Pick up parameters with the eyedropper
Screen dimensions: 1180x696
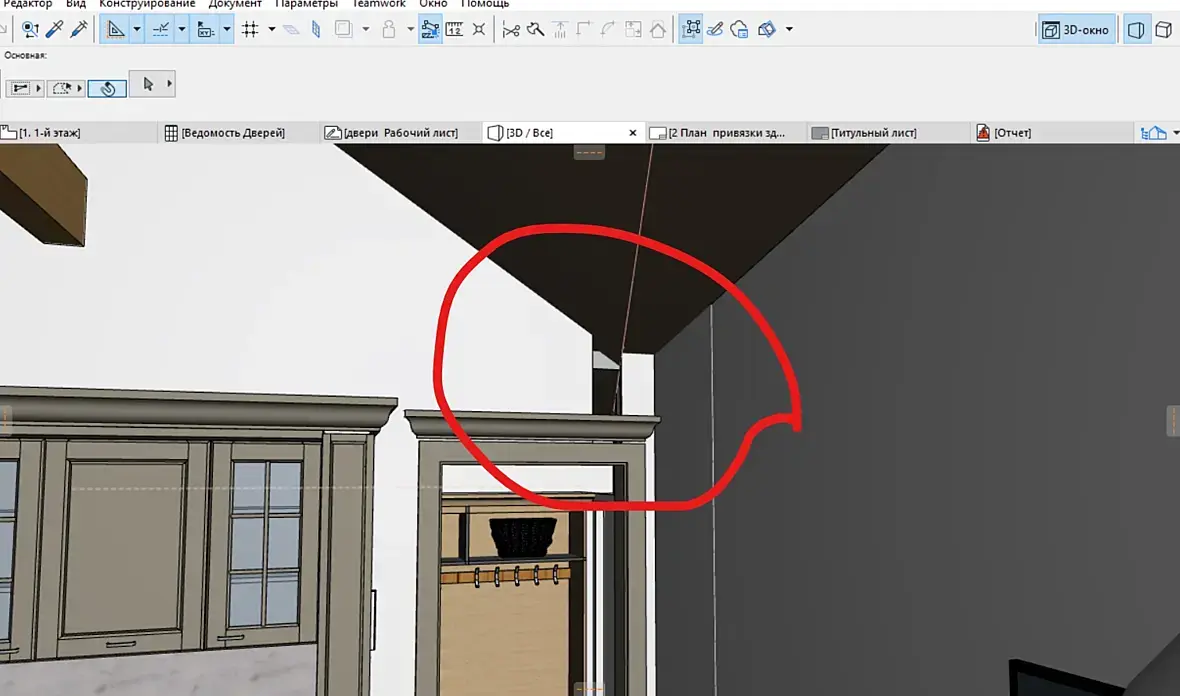click(54, 29)
